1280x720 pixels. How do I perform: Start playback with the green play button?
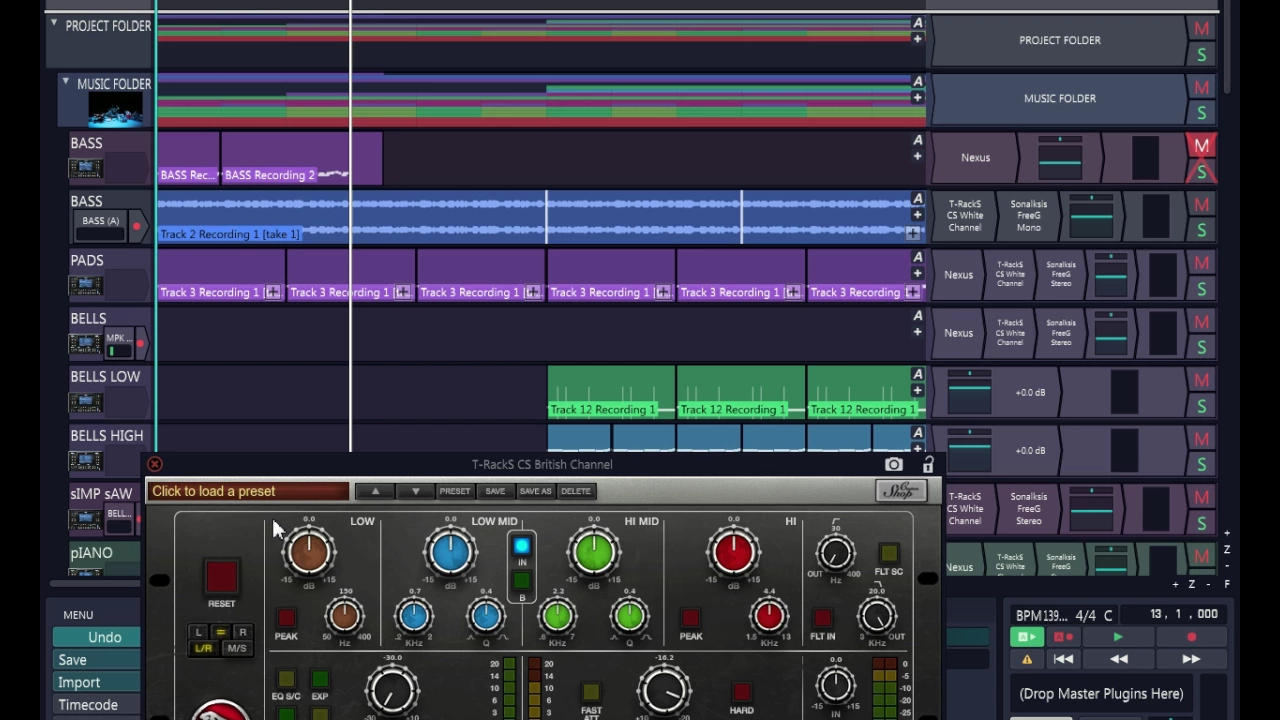coord(1118,637)
